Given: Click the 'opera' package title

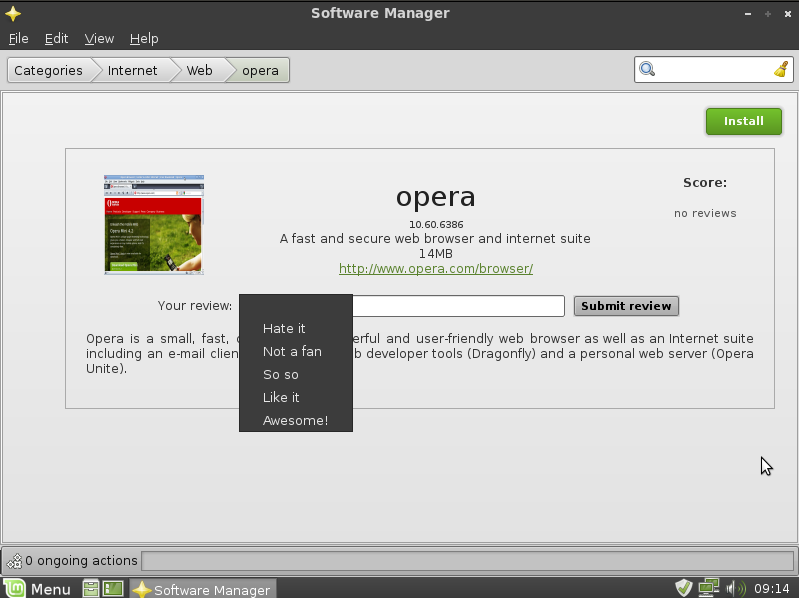Looking at the screenshot, I should [x=436, y=197].
